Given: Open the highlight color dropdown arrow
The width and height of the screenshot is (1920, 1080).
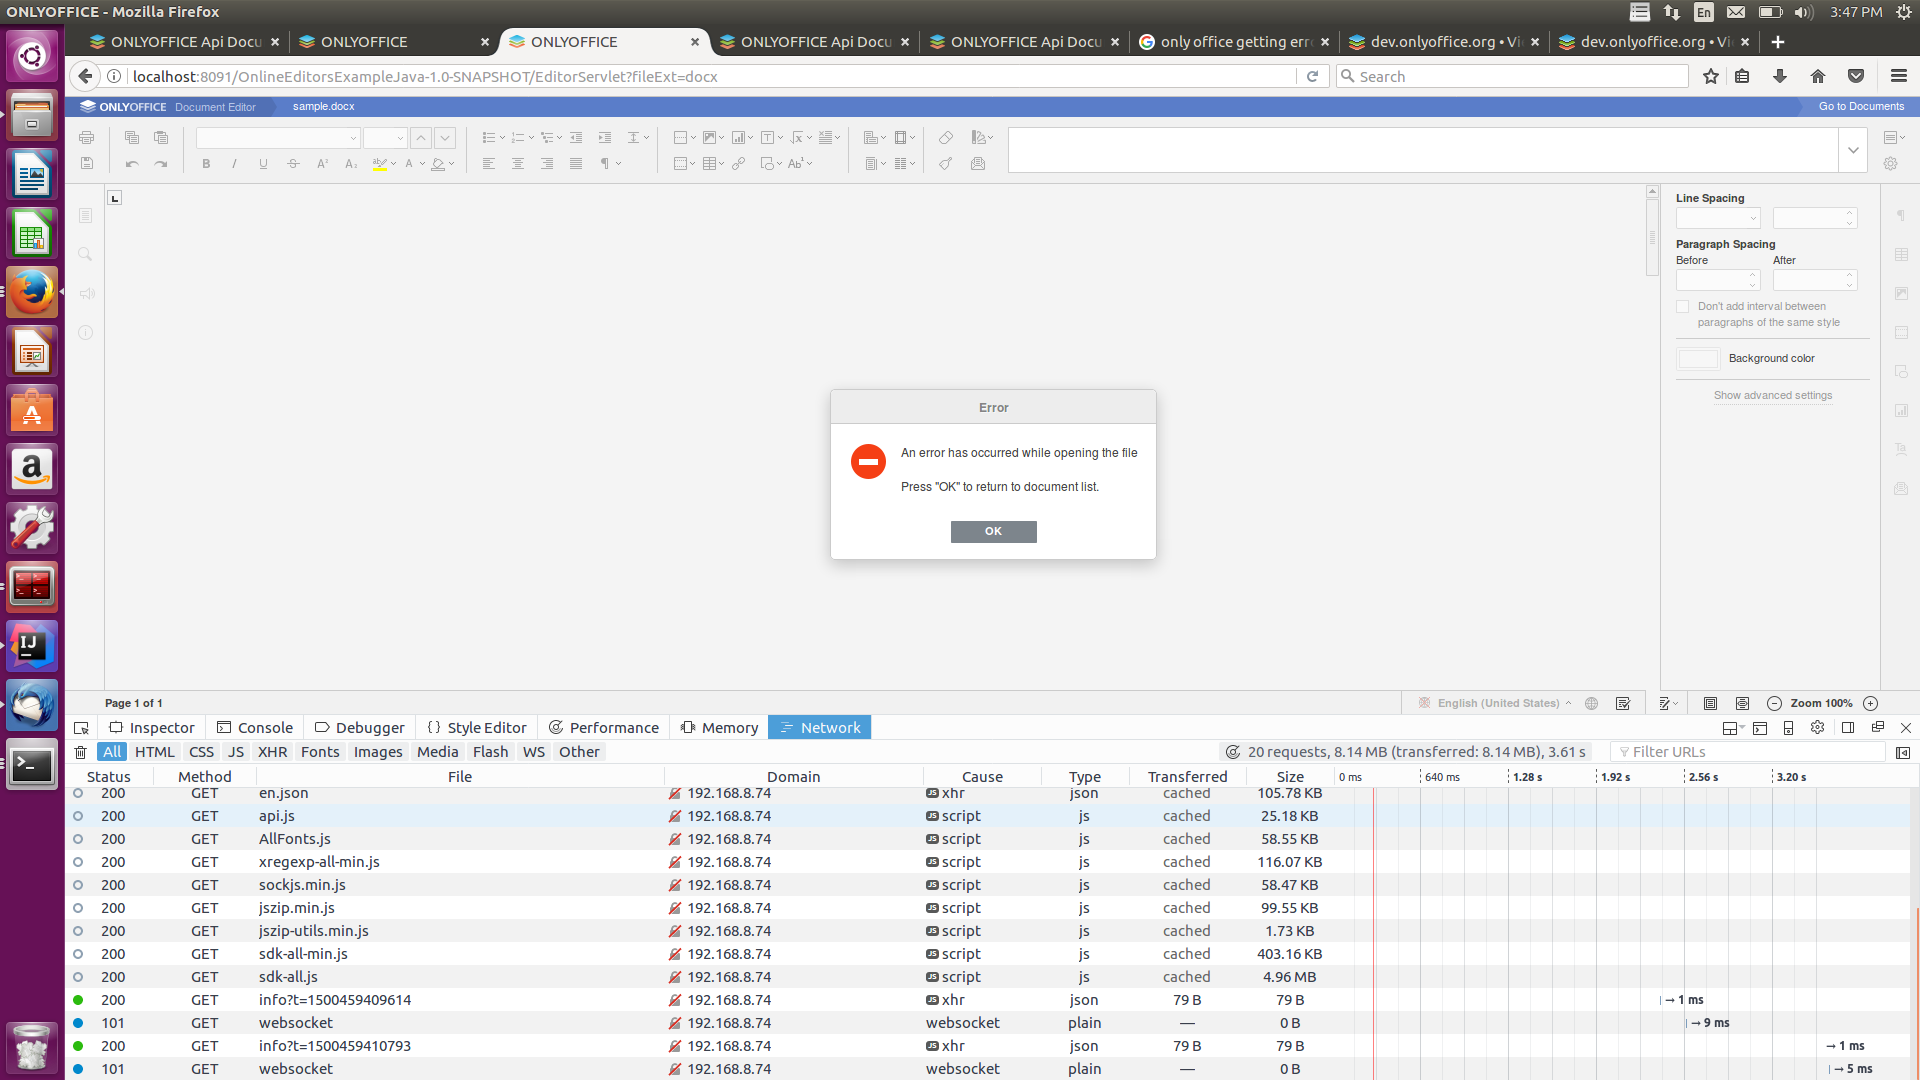Looking at the screenshot, I should click(x=393, y=163).
